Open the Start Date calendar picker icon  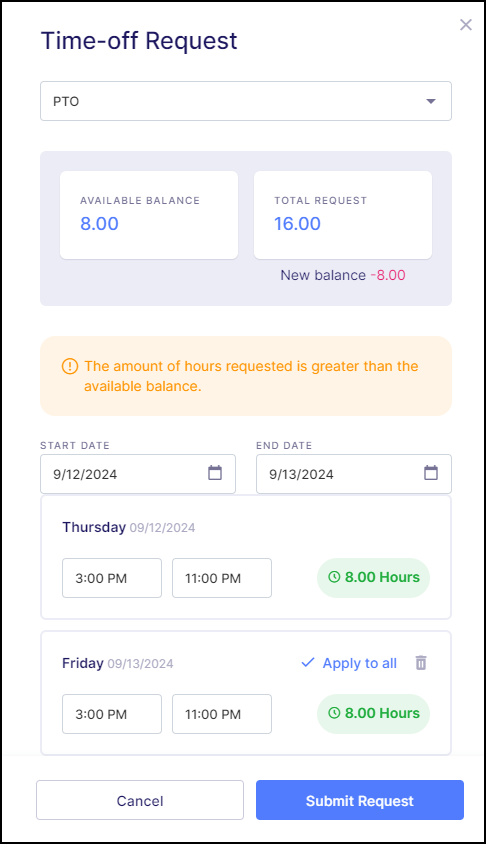click(215, 473)
